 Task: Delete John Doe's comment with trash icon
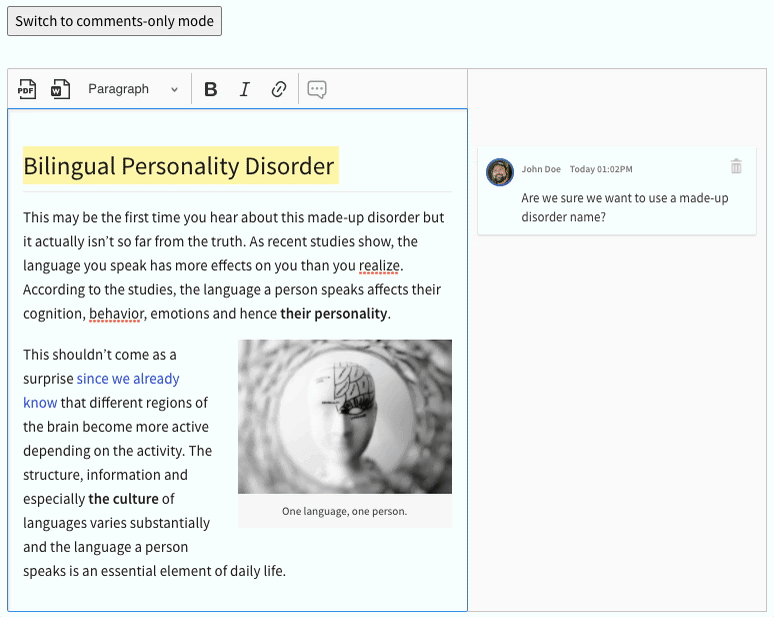coord(736,167)
